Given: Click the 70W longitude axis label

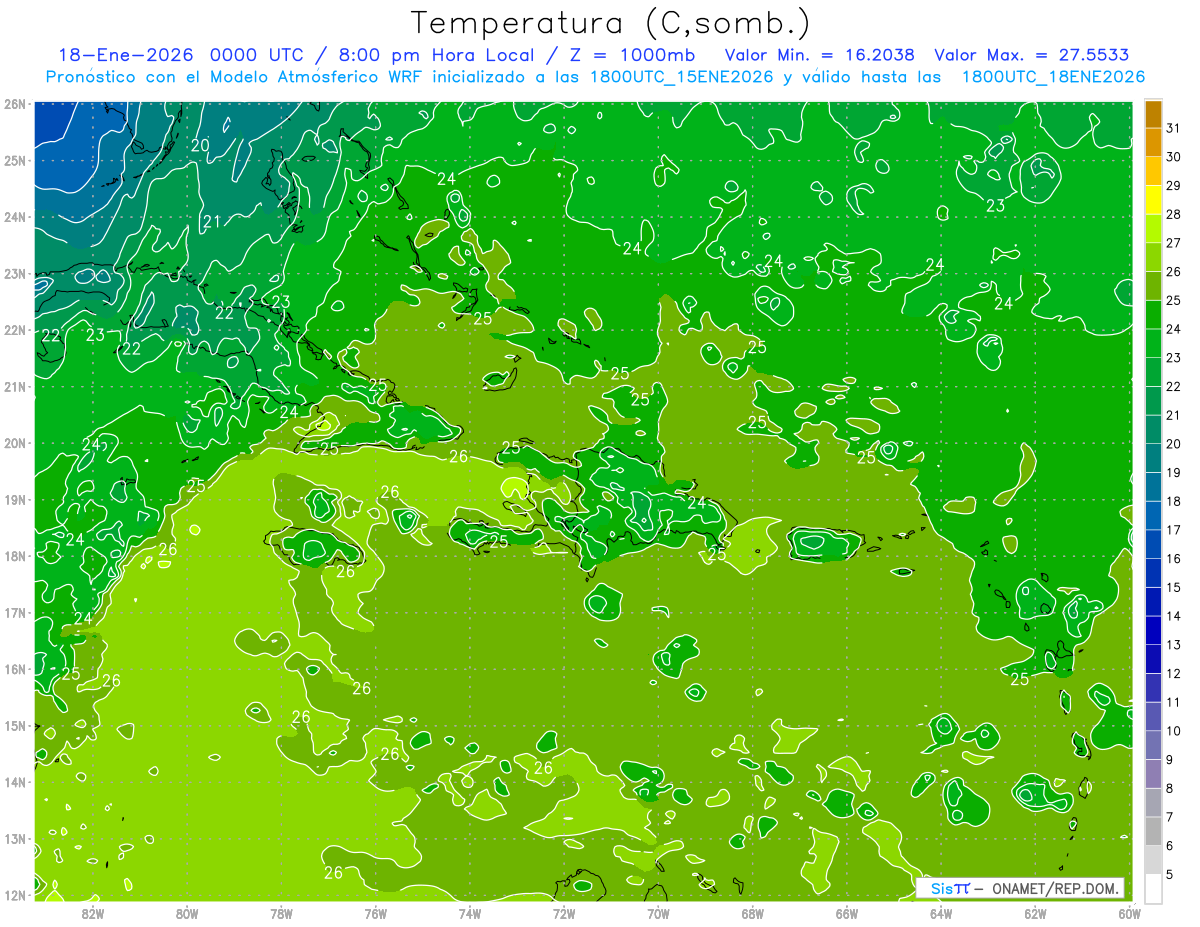Looking at the screenshot, I should (x=658, y=912).
